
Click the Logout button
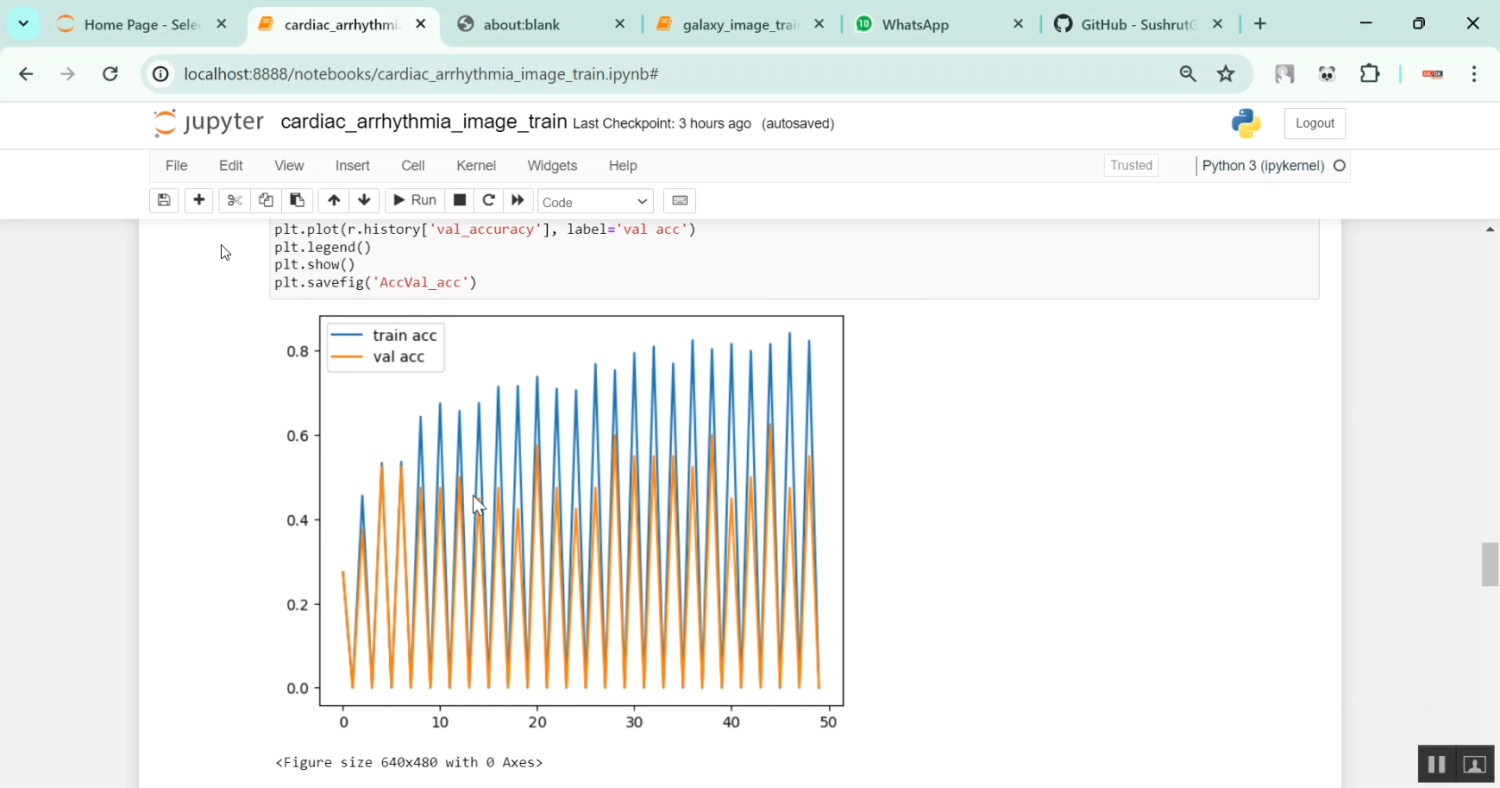coord(1314,123)
